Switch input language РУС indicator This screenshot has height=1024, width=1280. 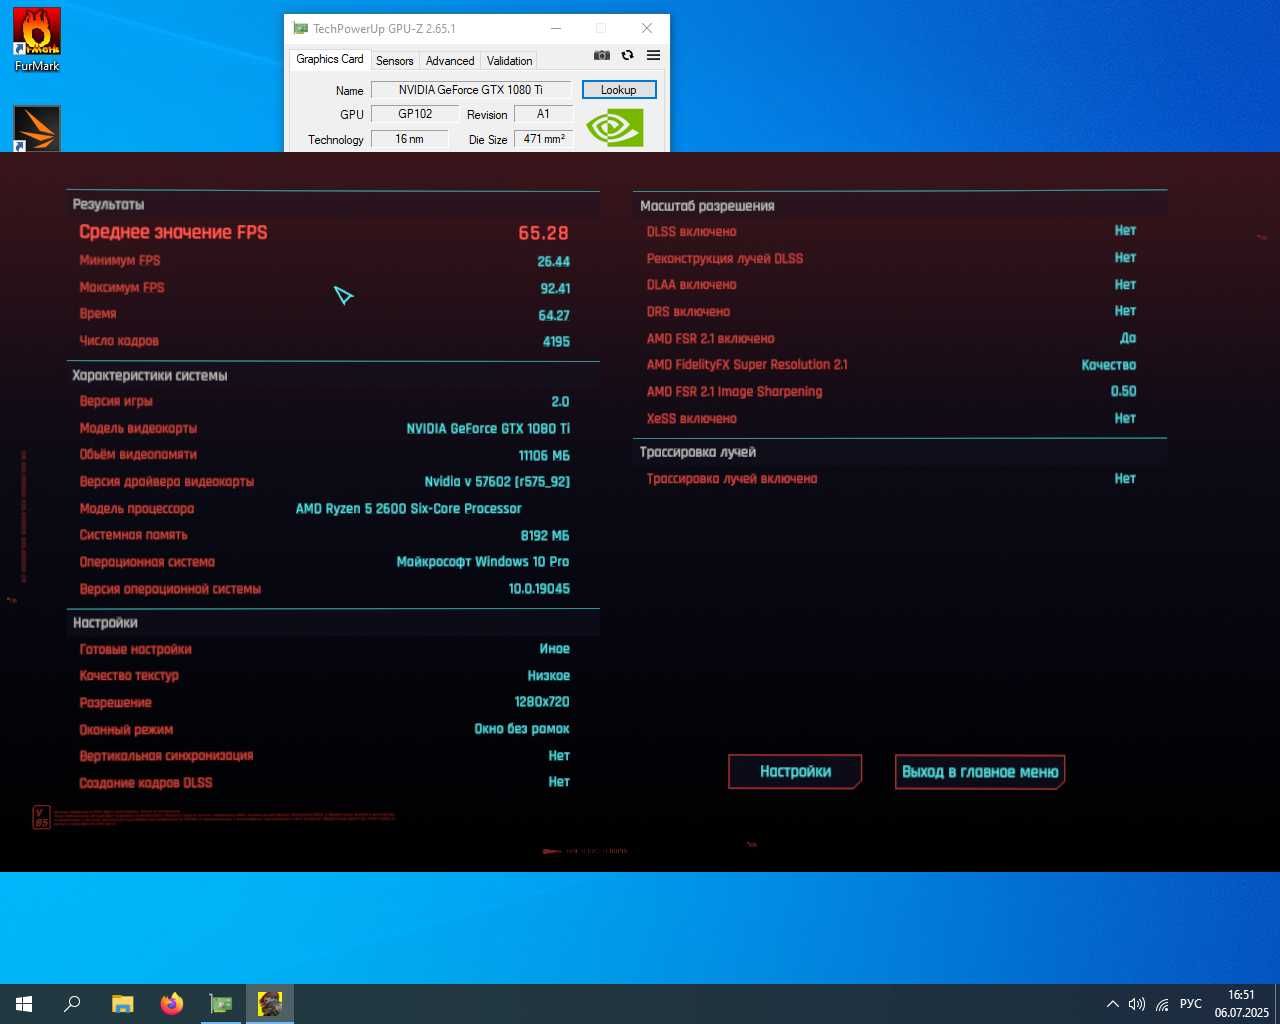coord(1191,1004)
